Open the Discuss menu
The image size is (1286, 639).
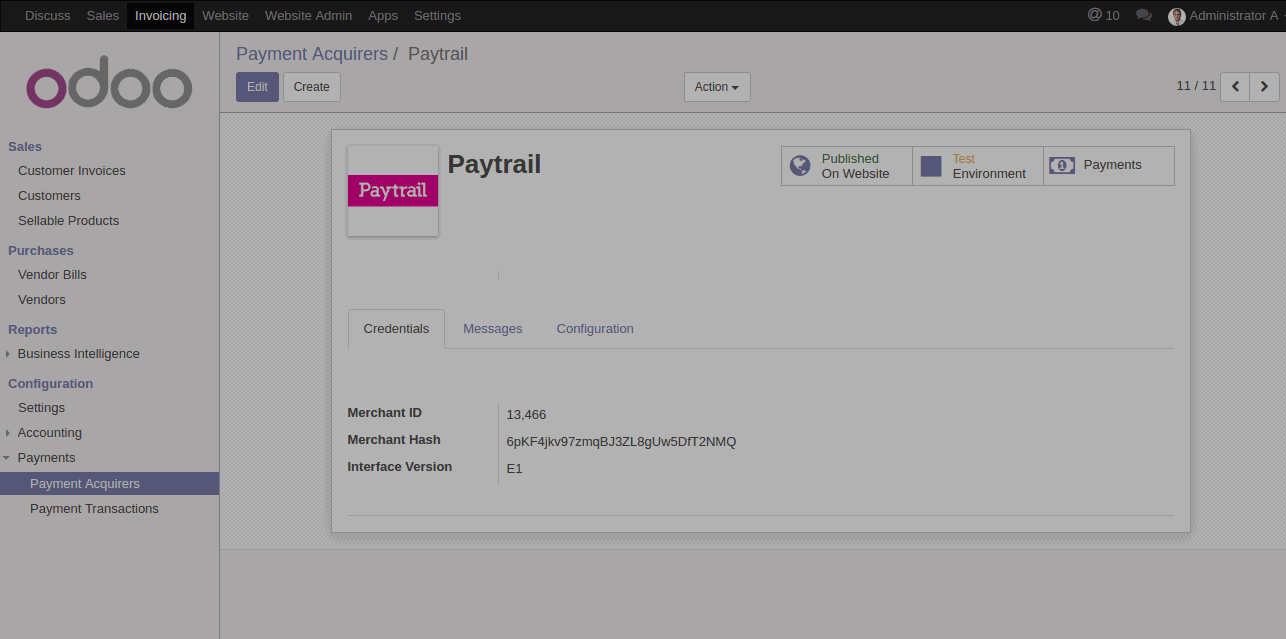click(48, 15)
